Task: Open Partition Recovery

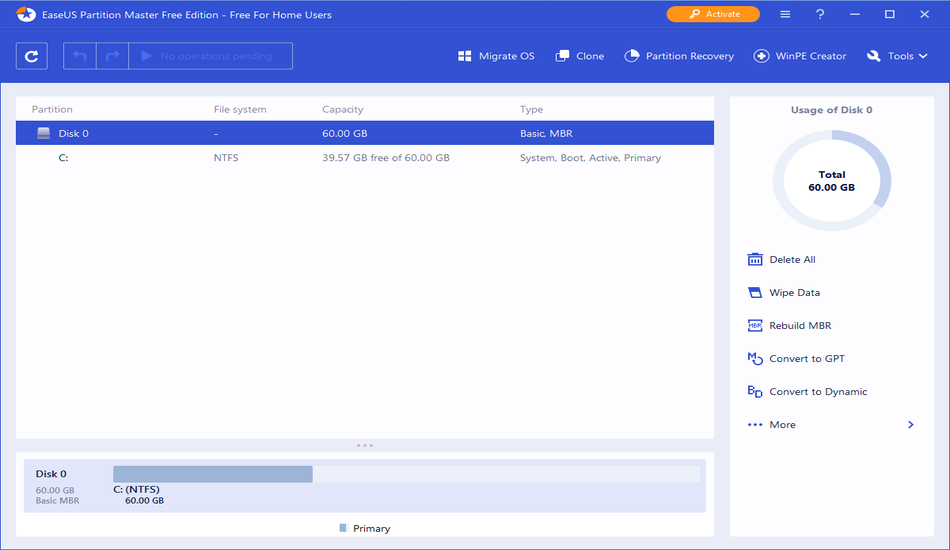Action: coord(679,56)
